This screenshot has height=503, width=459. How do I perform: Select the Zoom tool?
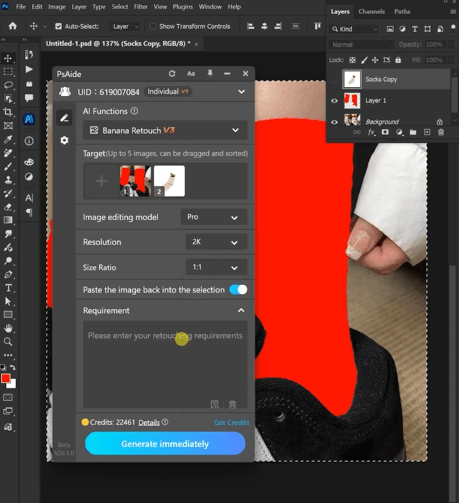click(8, 341)
